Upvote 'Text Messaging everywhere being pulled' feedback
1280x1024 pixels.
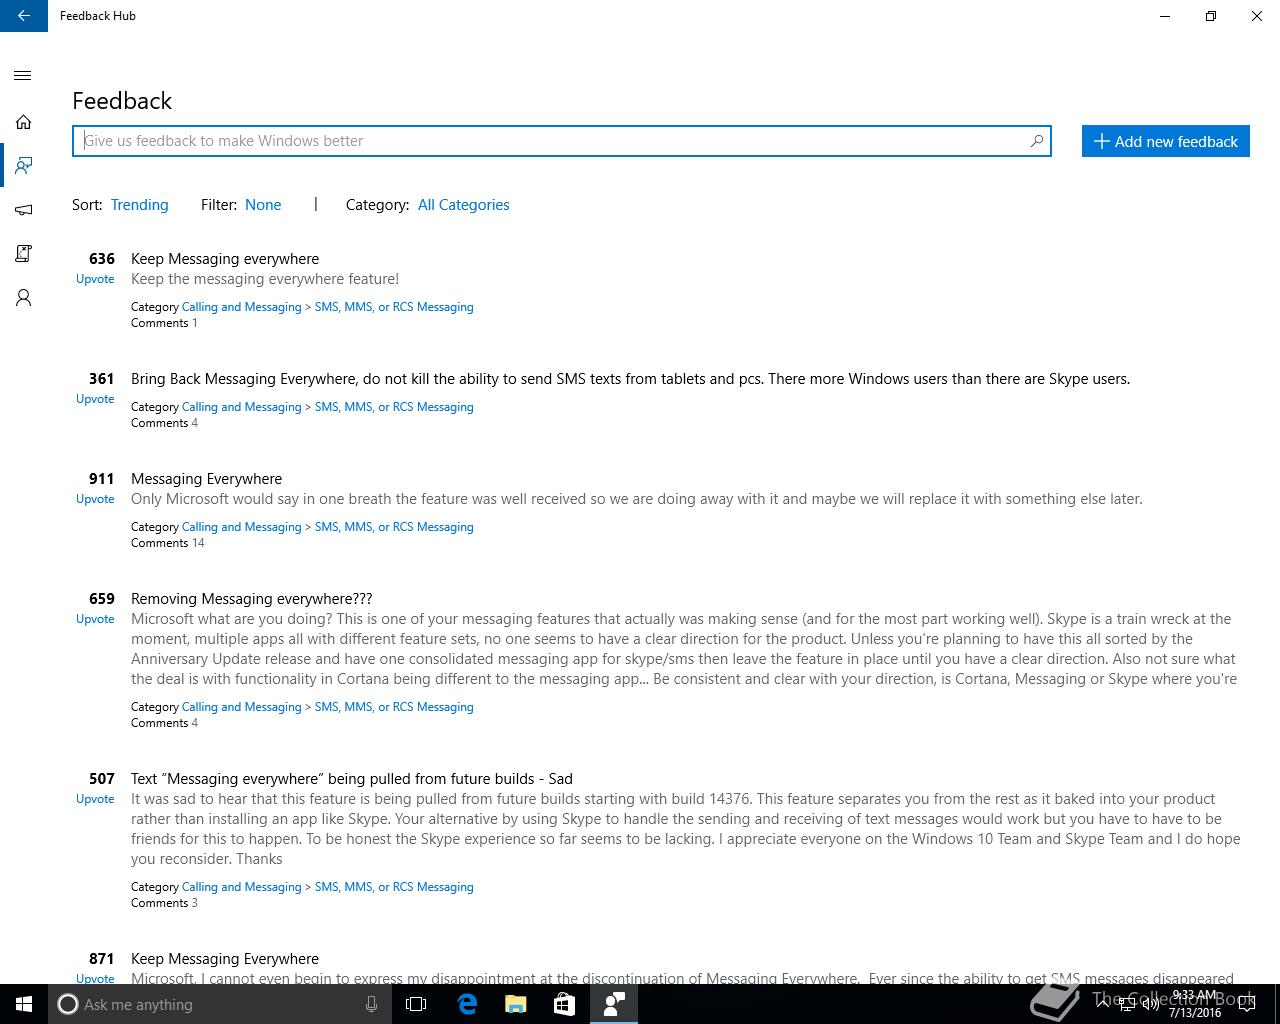95,799
